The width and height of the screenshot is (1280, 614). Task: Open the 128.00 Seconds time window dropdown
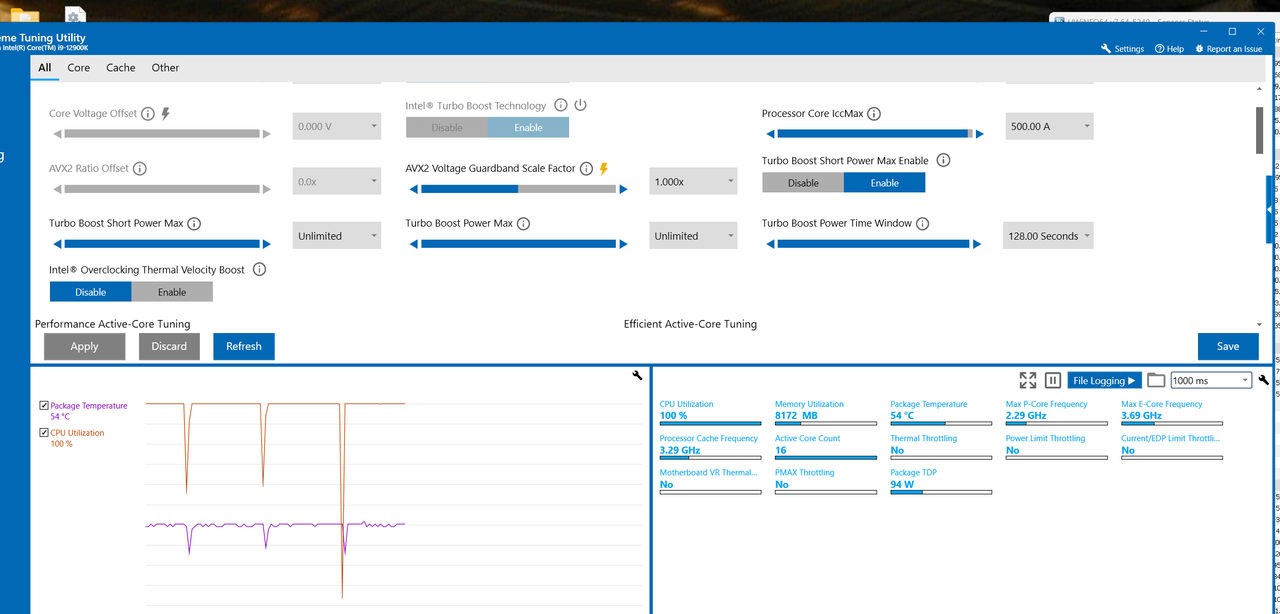click(1049, 236)
